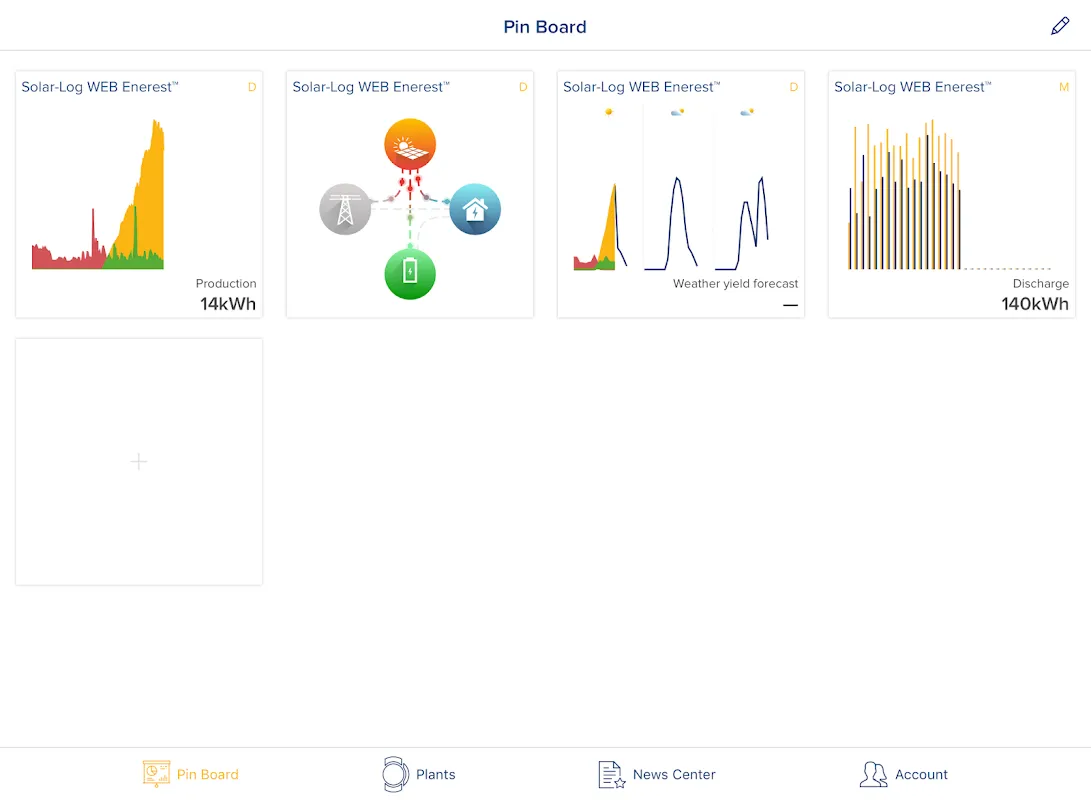Tap the power grid pylon icon
Screen dimensions: 1091x800
[x=344, y=209]
